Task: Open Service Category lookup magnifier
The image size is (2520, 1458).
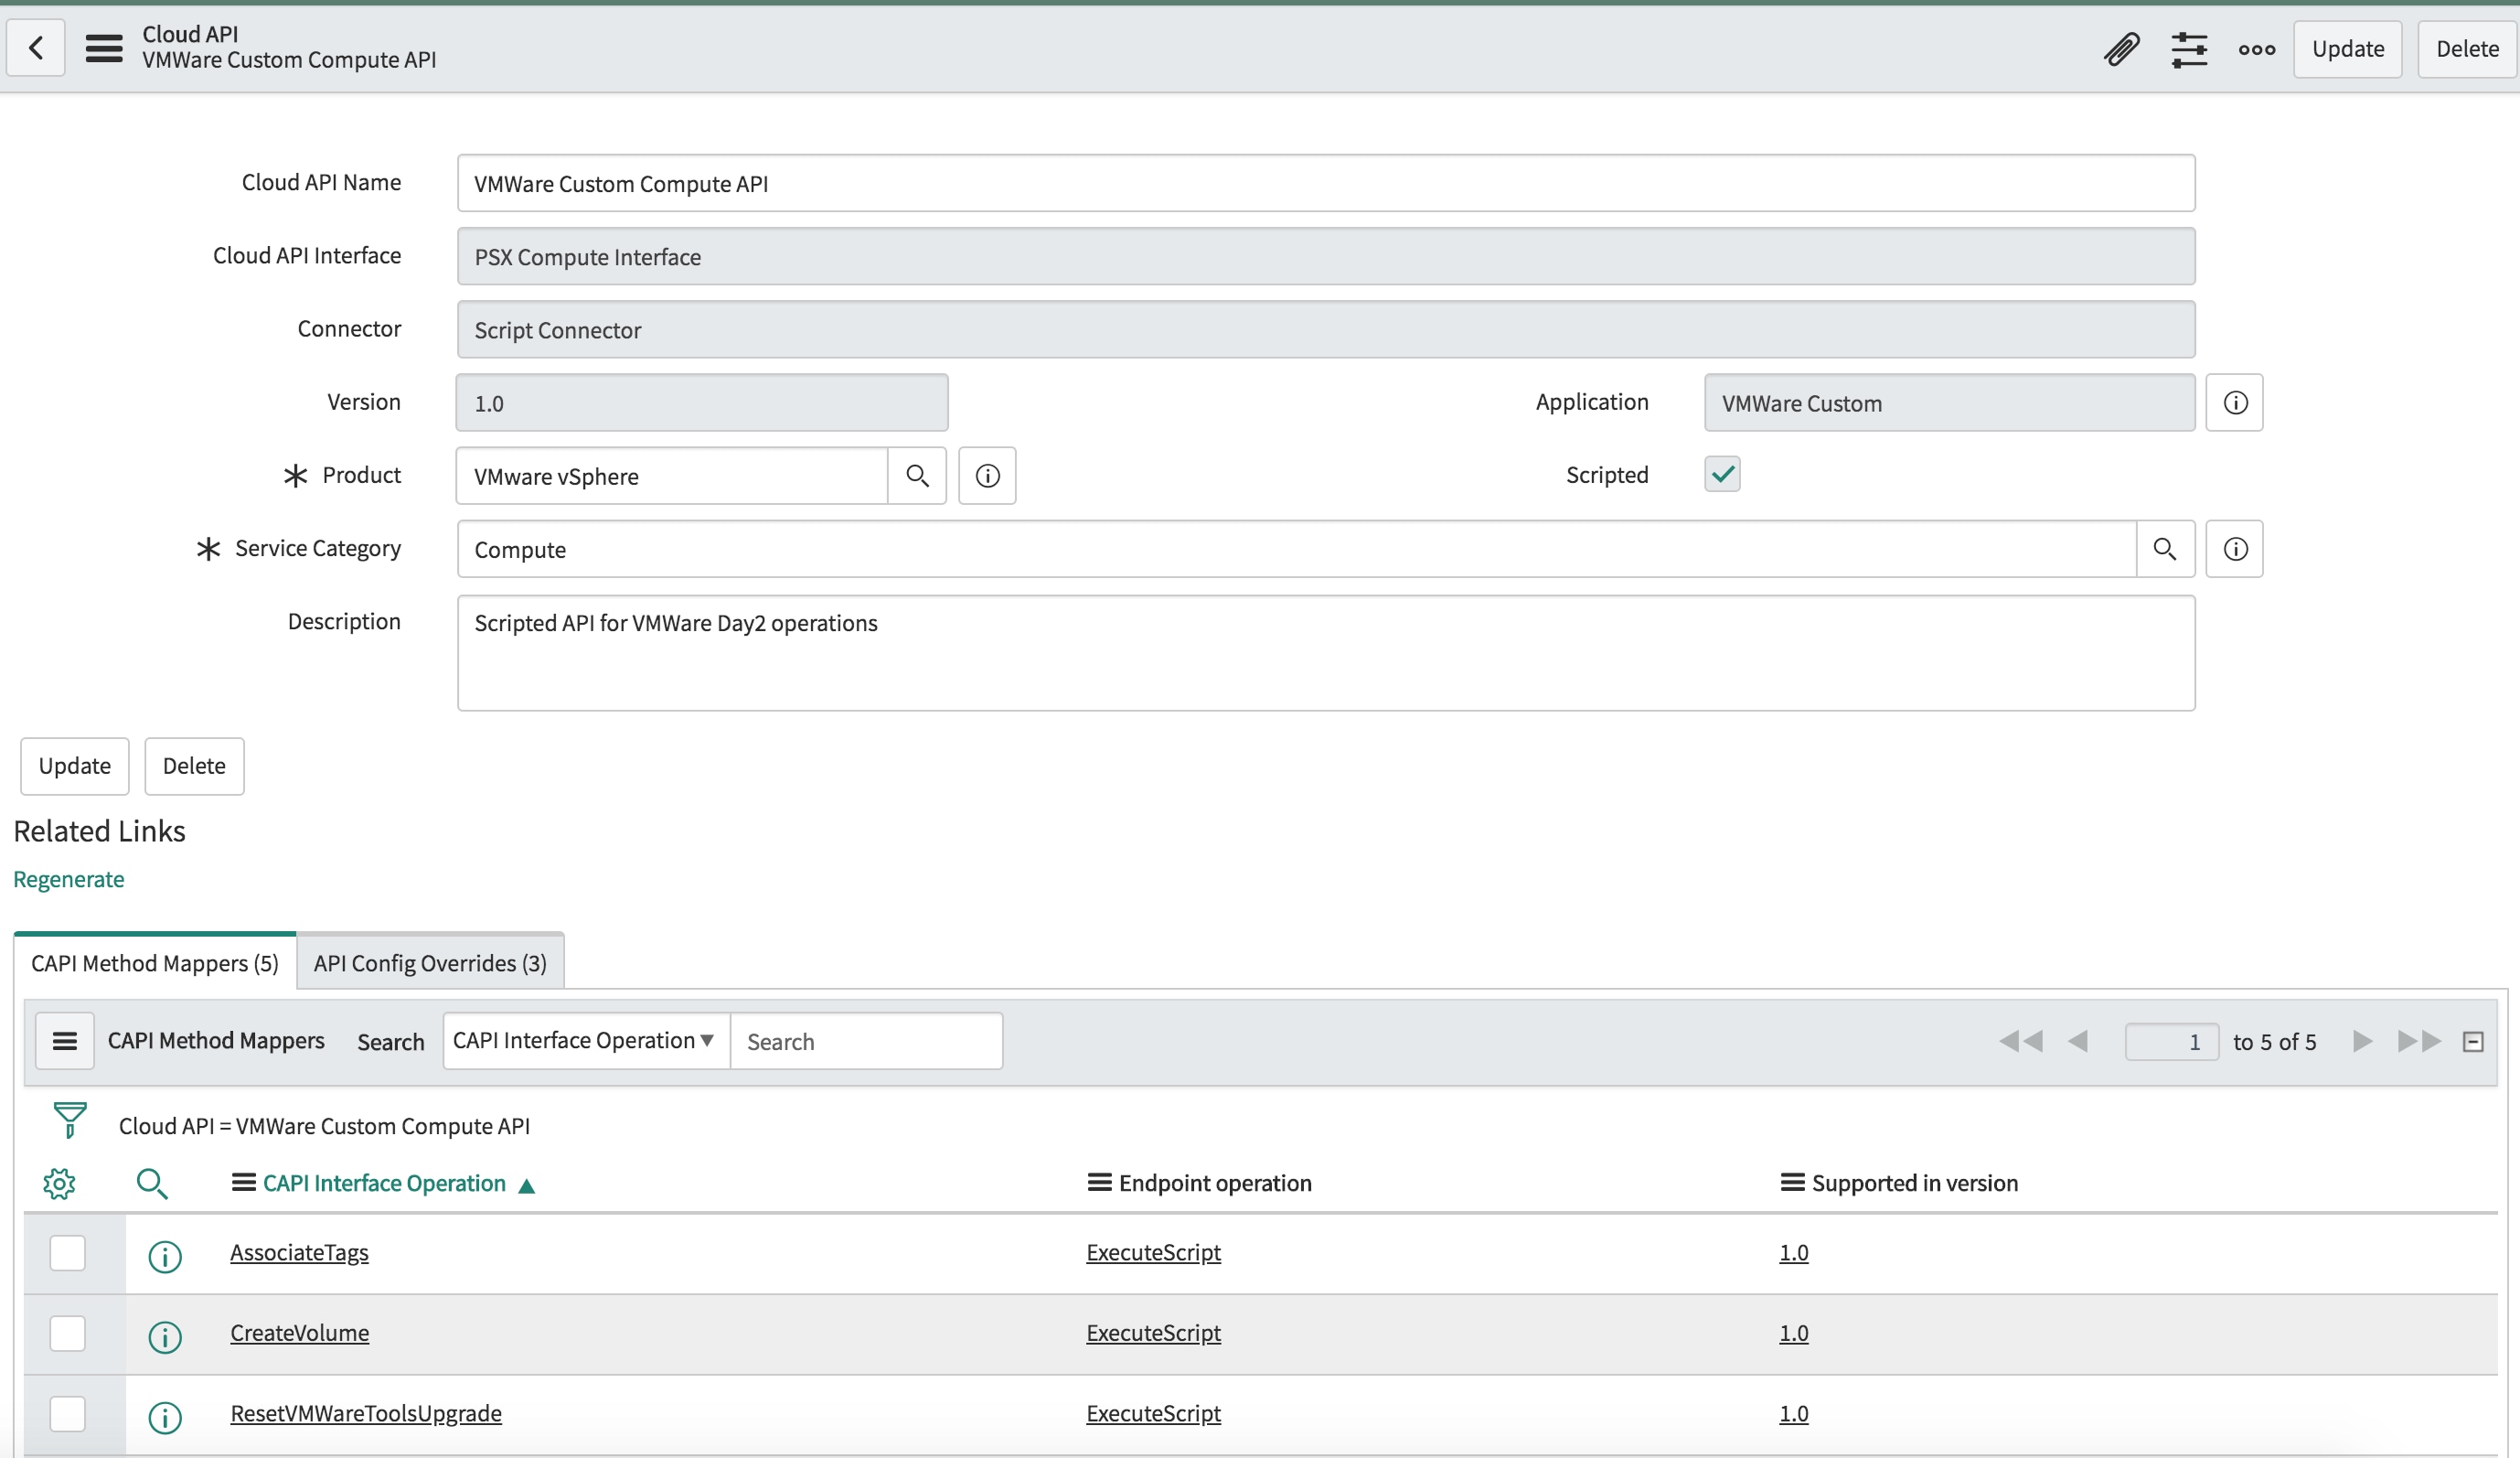Action: [x=2165, y=548]
